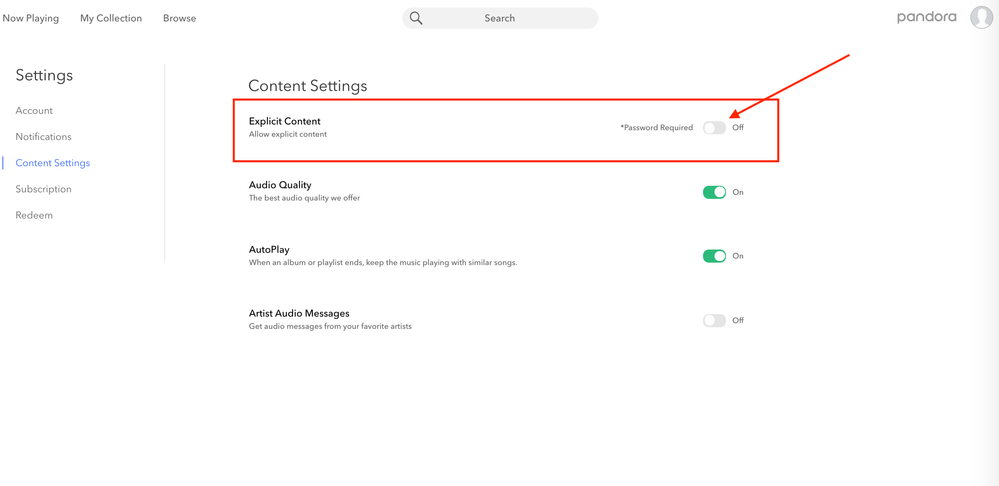Click the magnifying glass search icon
This screenshot has width=999, height=486.
[x=416, y=18]
